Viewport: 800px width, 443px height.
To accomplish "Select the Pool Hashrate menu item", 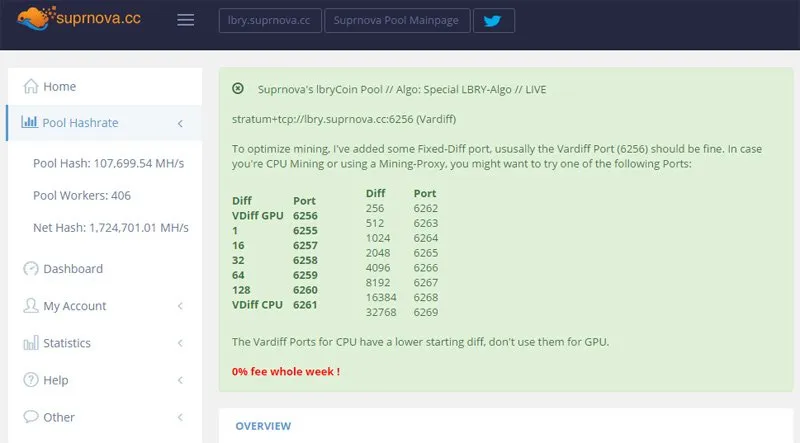I will (105, 122).
